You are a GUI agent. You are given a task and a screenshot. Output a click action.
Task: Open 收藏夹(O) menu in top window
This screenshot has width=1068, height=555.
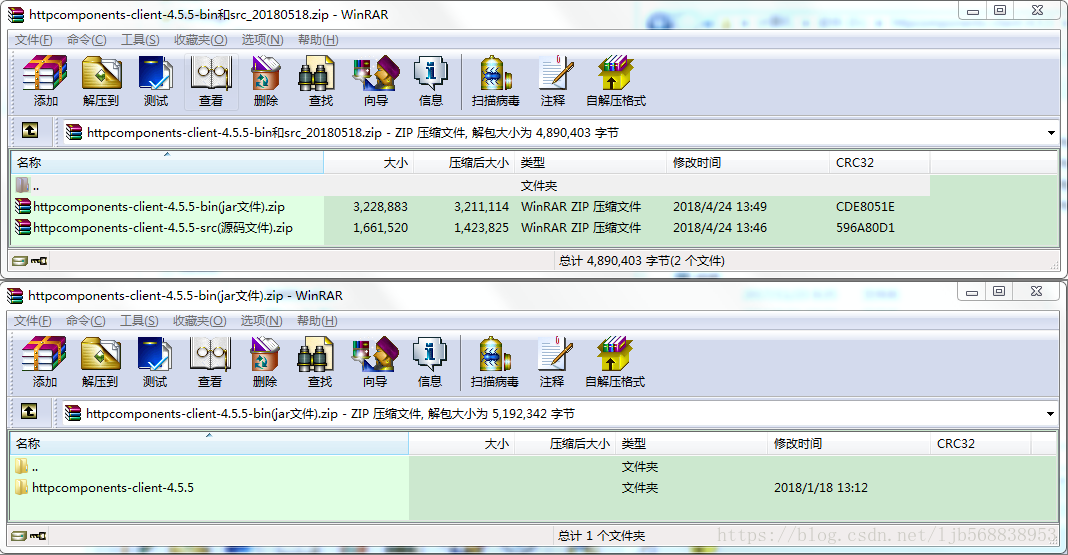(200, 39)
